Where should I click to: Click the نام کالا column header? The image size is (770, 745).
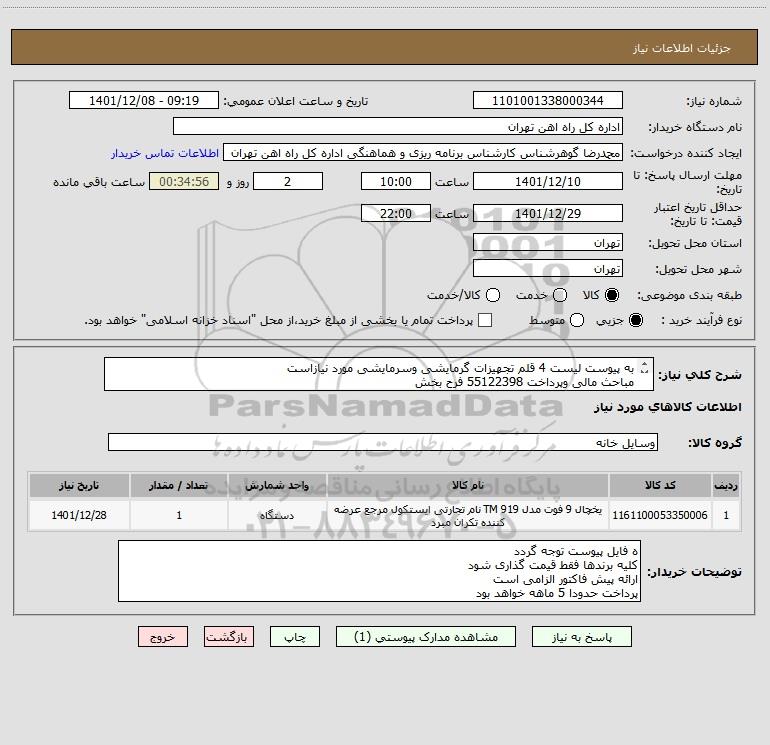click(x=468, y=486)
